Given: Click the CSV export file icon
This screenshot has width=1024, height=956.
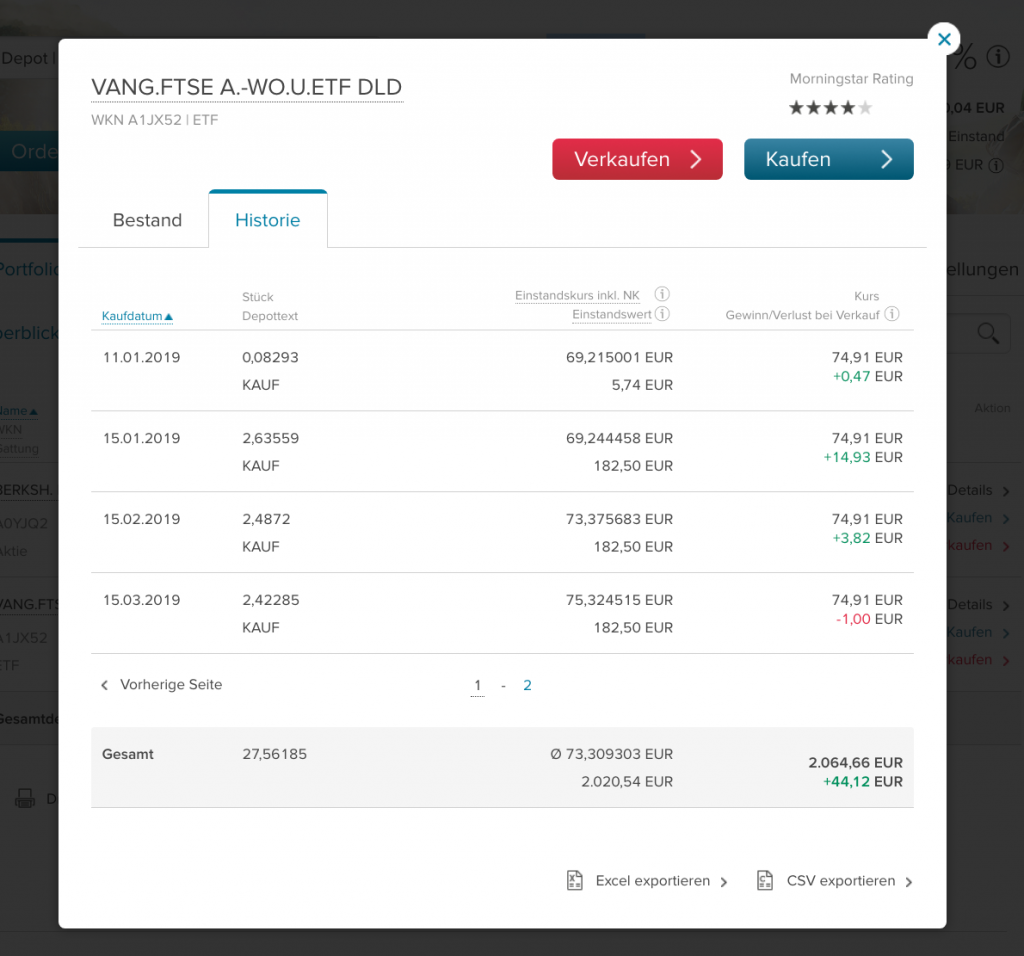Looking at the screenshot, I should (x=765, y=880).
